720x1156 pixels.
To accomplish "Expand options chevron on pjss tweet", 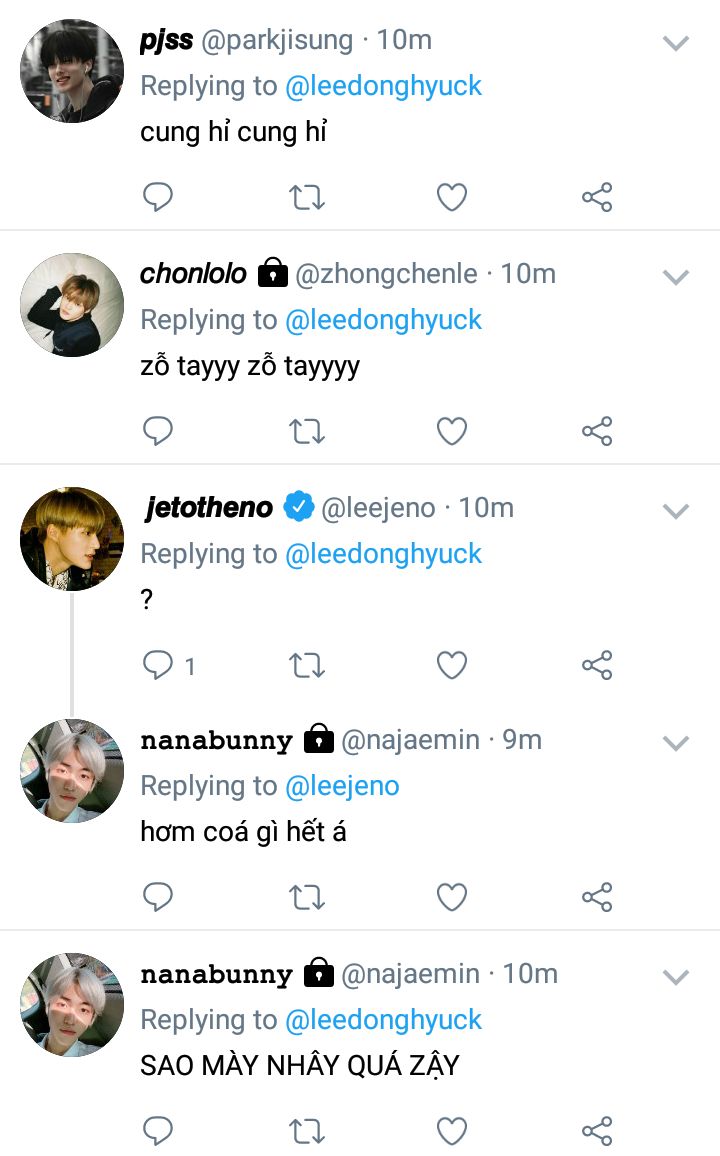I will pos(676,43).
